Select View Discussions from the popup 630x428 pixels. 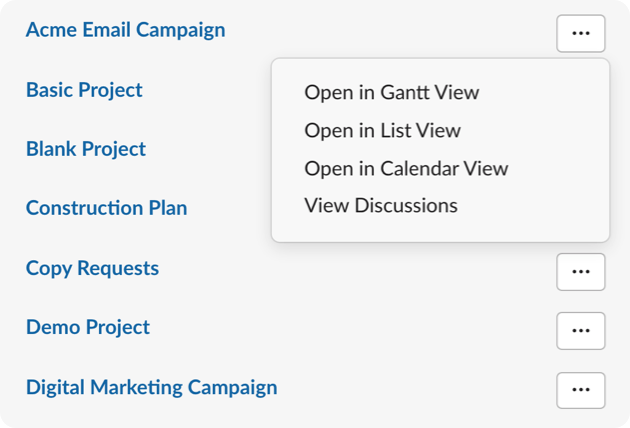(x=381, y=206)
